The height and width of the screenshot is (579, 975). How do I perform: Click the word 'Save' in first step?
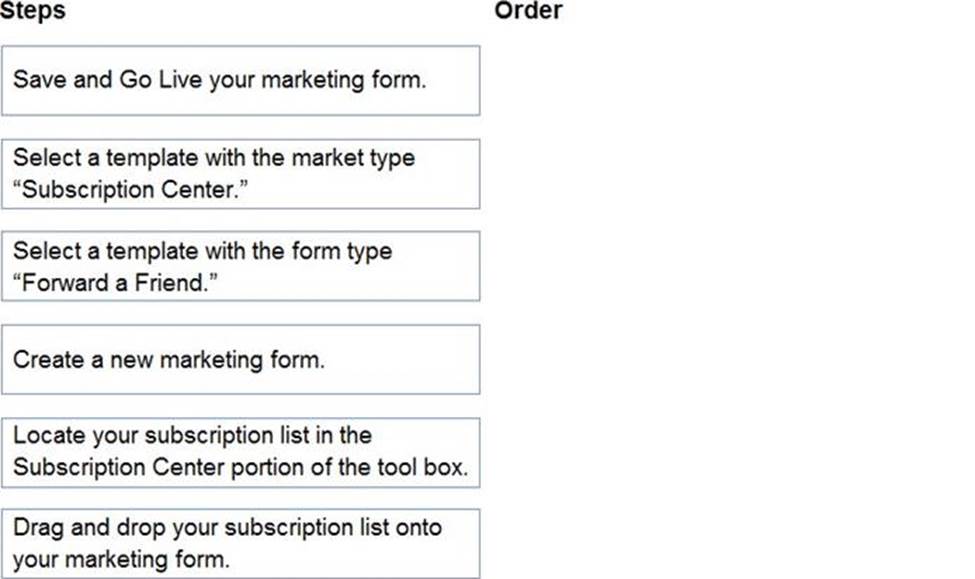pos(39,80)
